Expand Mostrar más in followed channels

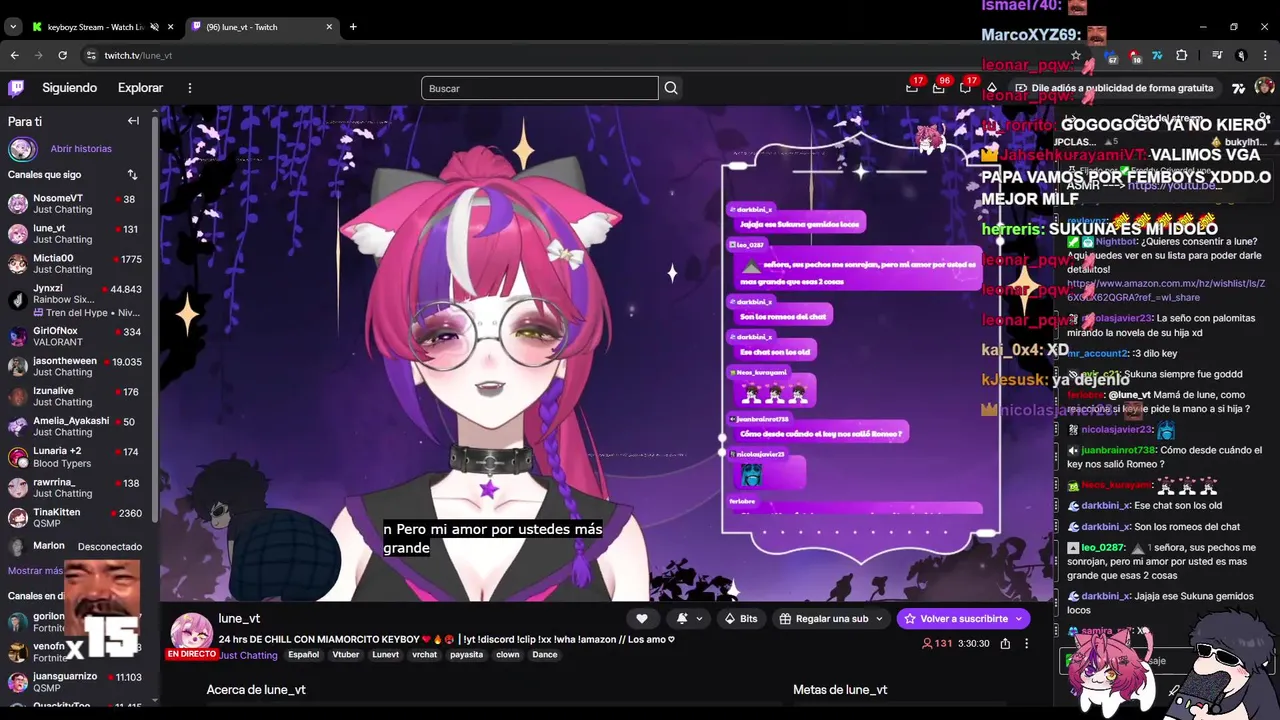tap(35, 571)
